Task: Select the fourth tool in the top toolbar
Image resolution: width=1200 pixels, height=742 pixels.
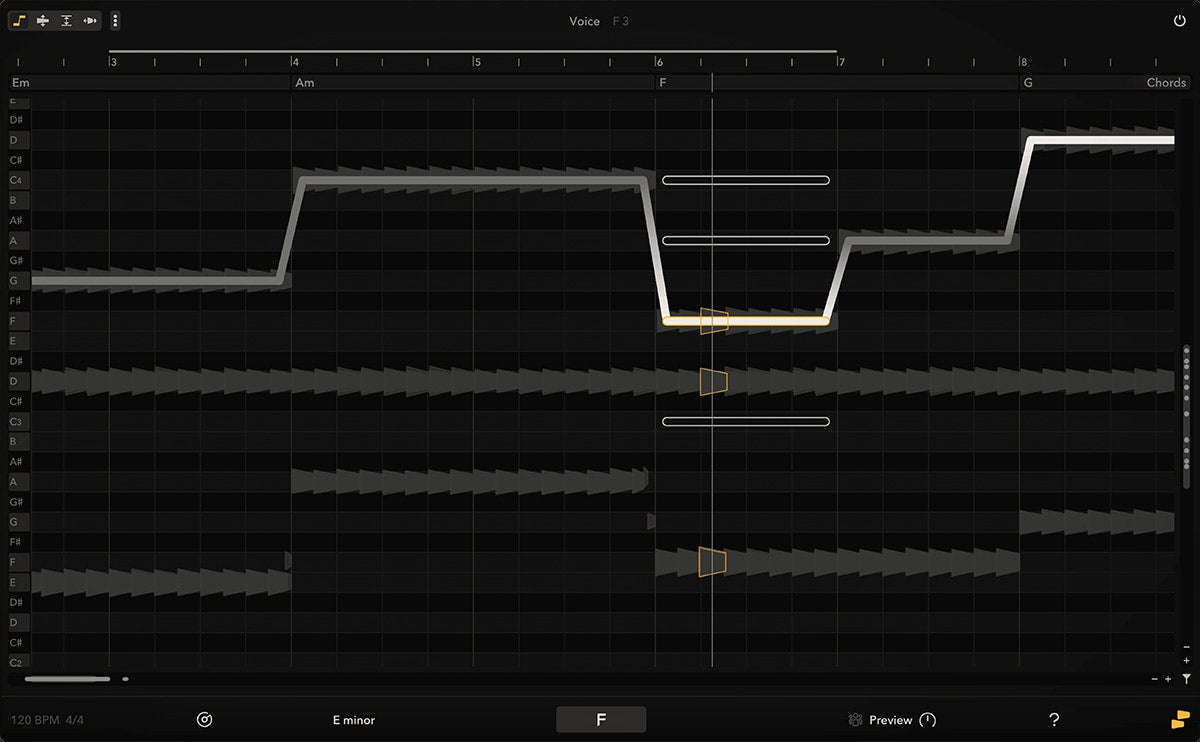Action: pos(90,20)
